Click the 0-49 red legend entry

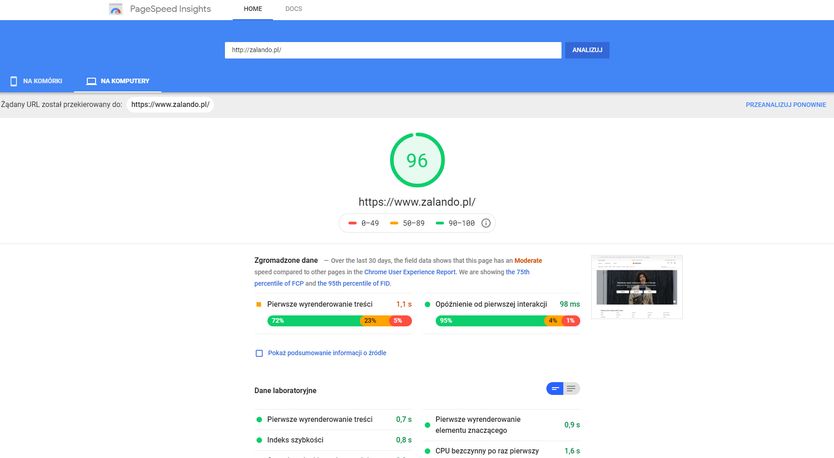point(364,223)
